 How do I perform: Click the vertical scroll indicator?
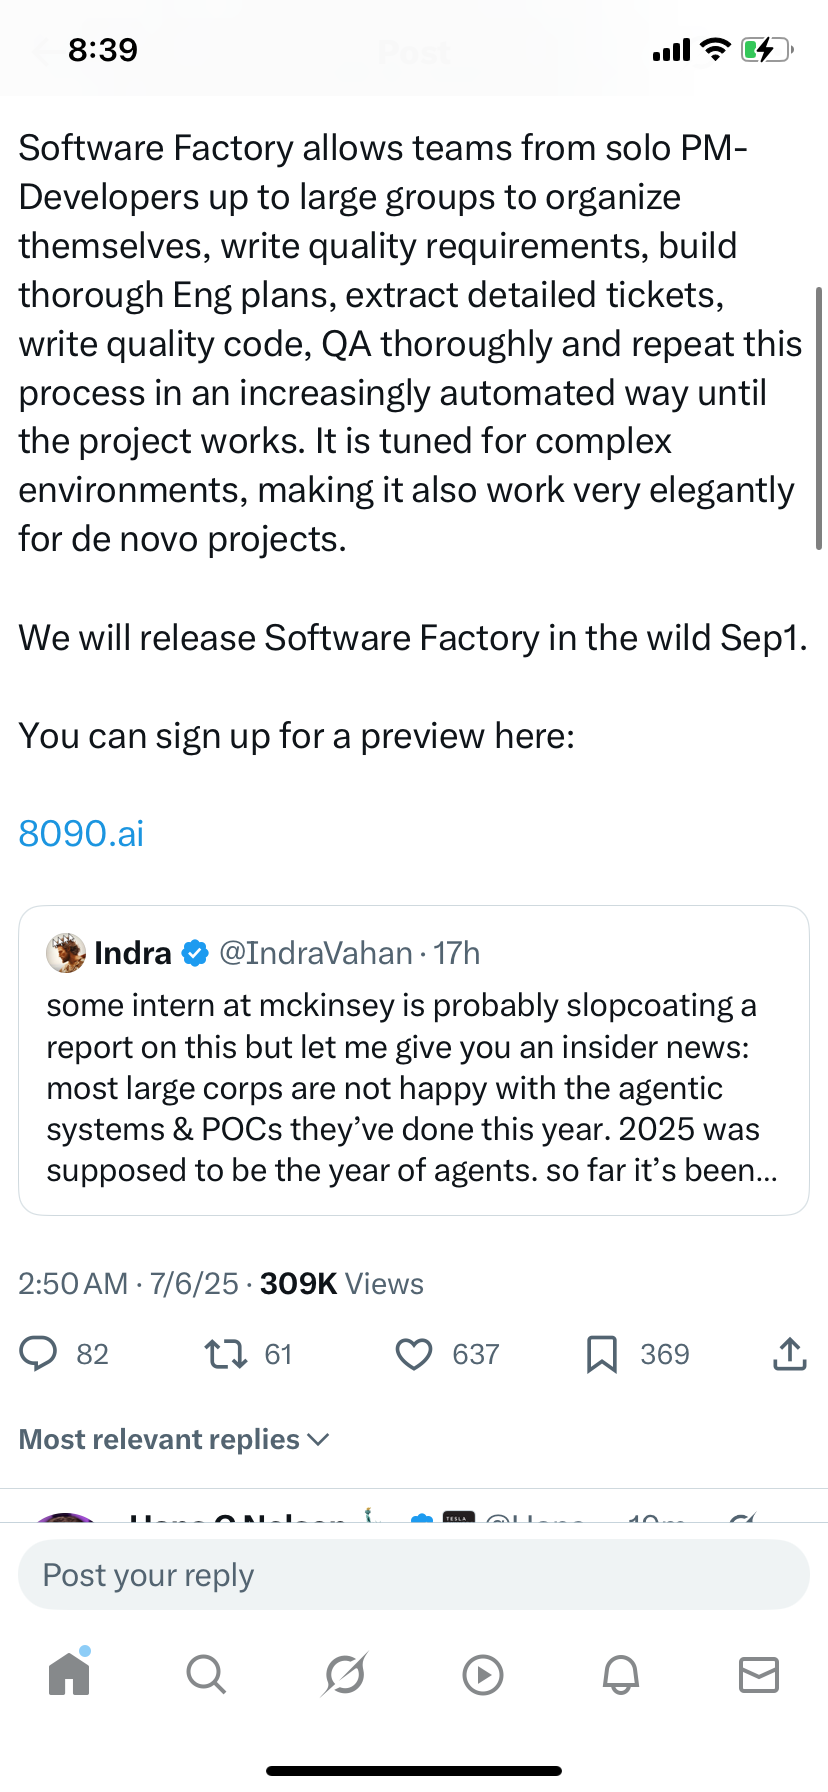tap(819, 418)
